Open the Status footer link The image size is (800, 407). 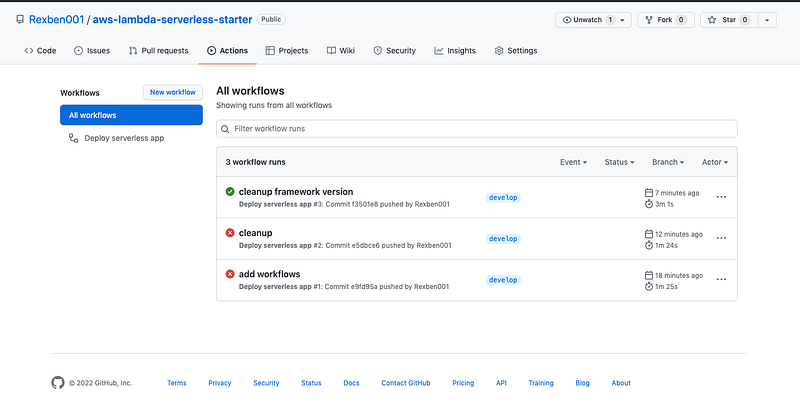[x=311, y=383]
